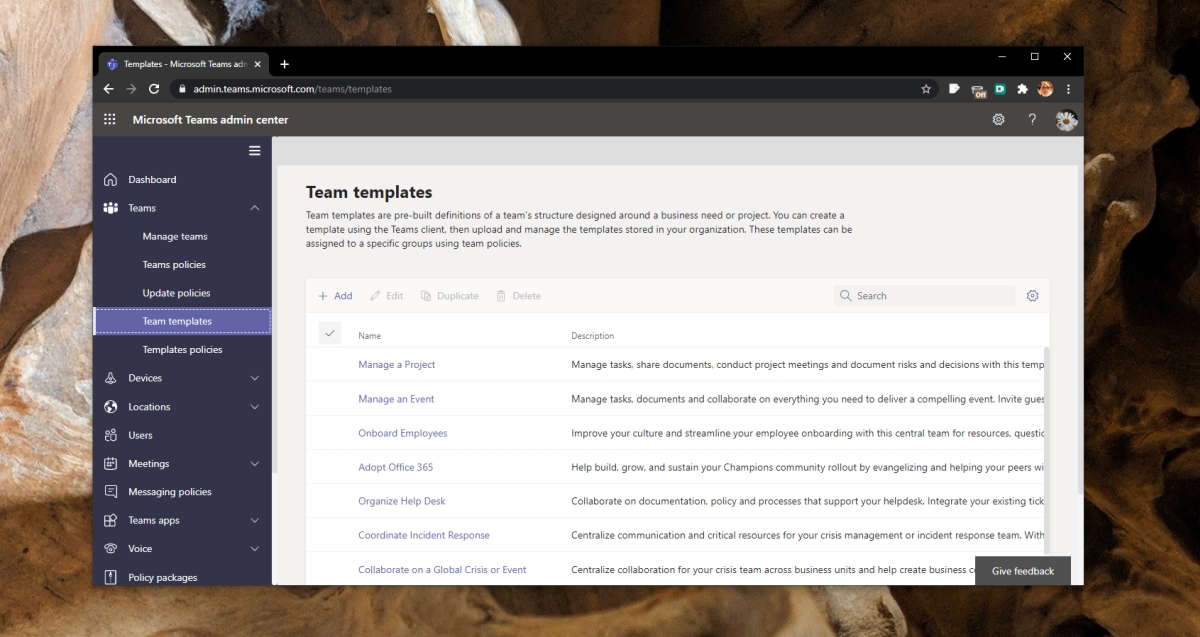Screen dimensions: 1200x637
Task: Collapse sidebar with hamburger menu icon
Action: 255,151
